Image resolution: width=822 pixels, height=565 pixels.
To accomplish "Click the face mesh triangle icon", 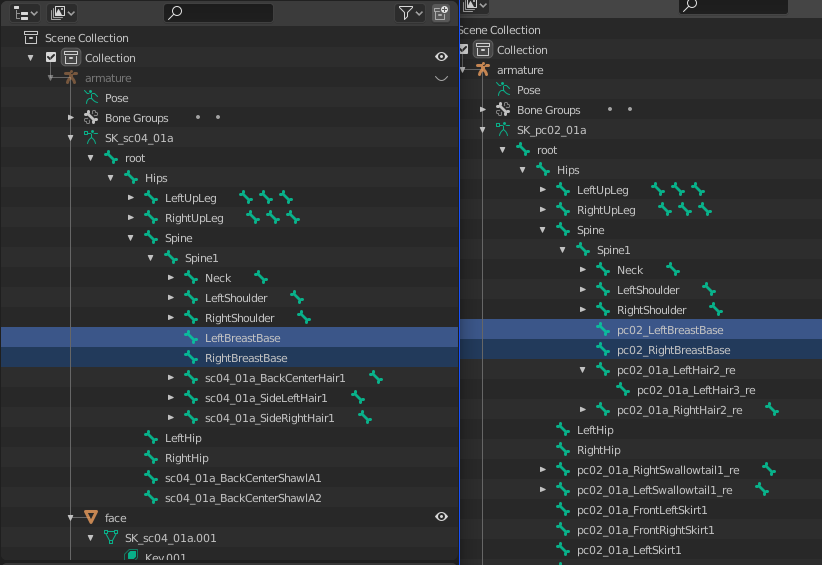I will point(91,517).
